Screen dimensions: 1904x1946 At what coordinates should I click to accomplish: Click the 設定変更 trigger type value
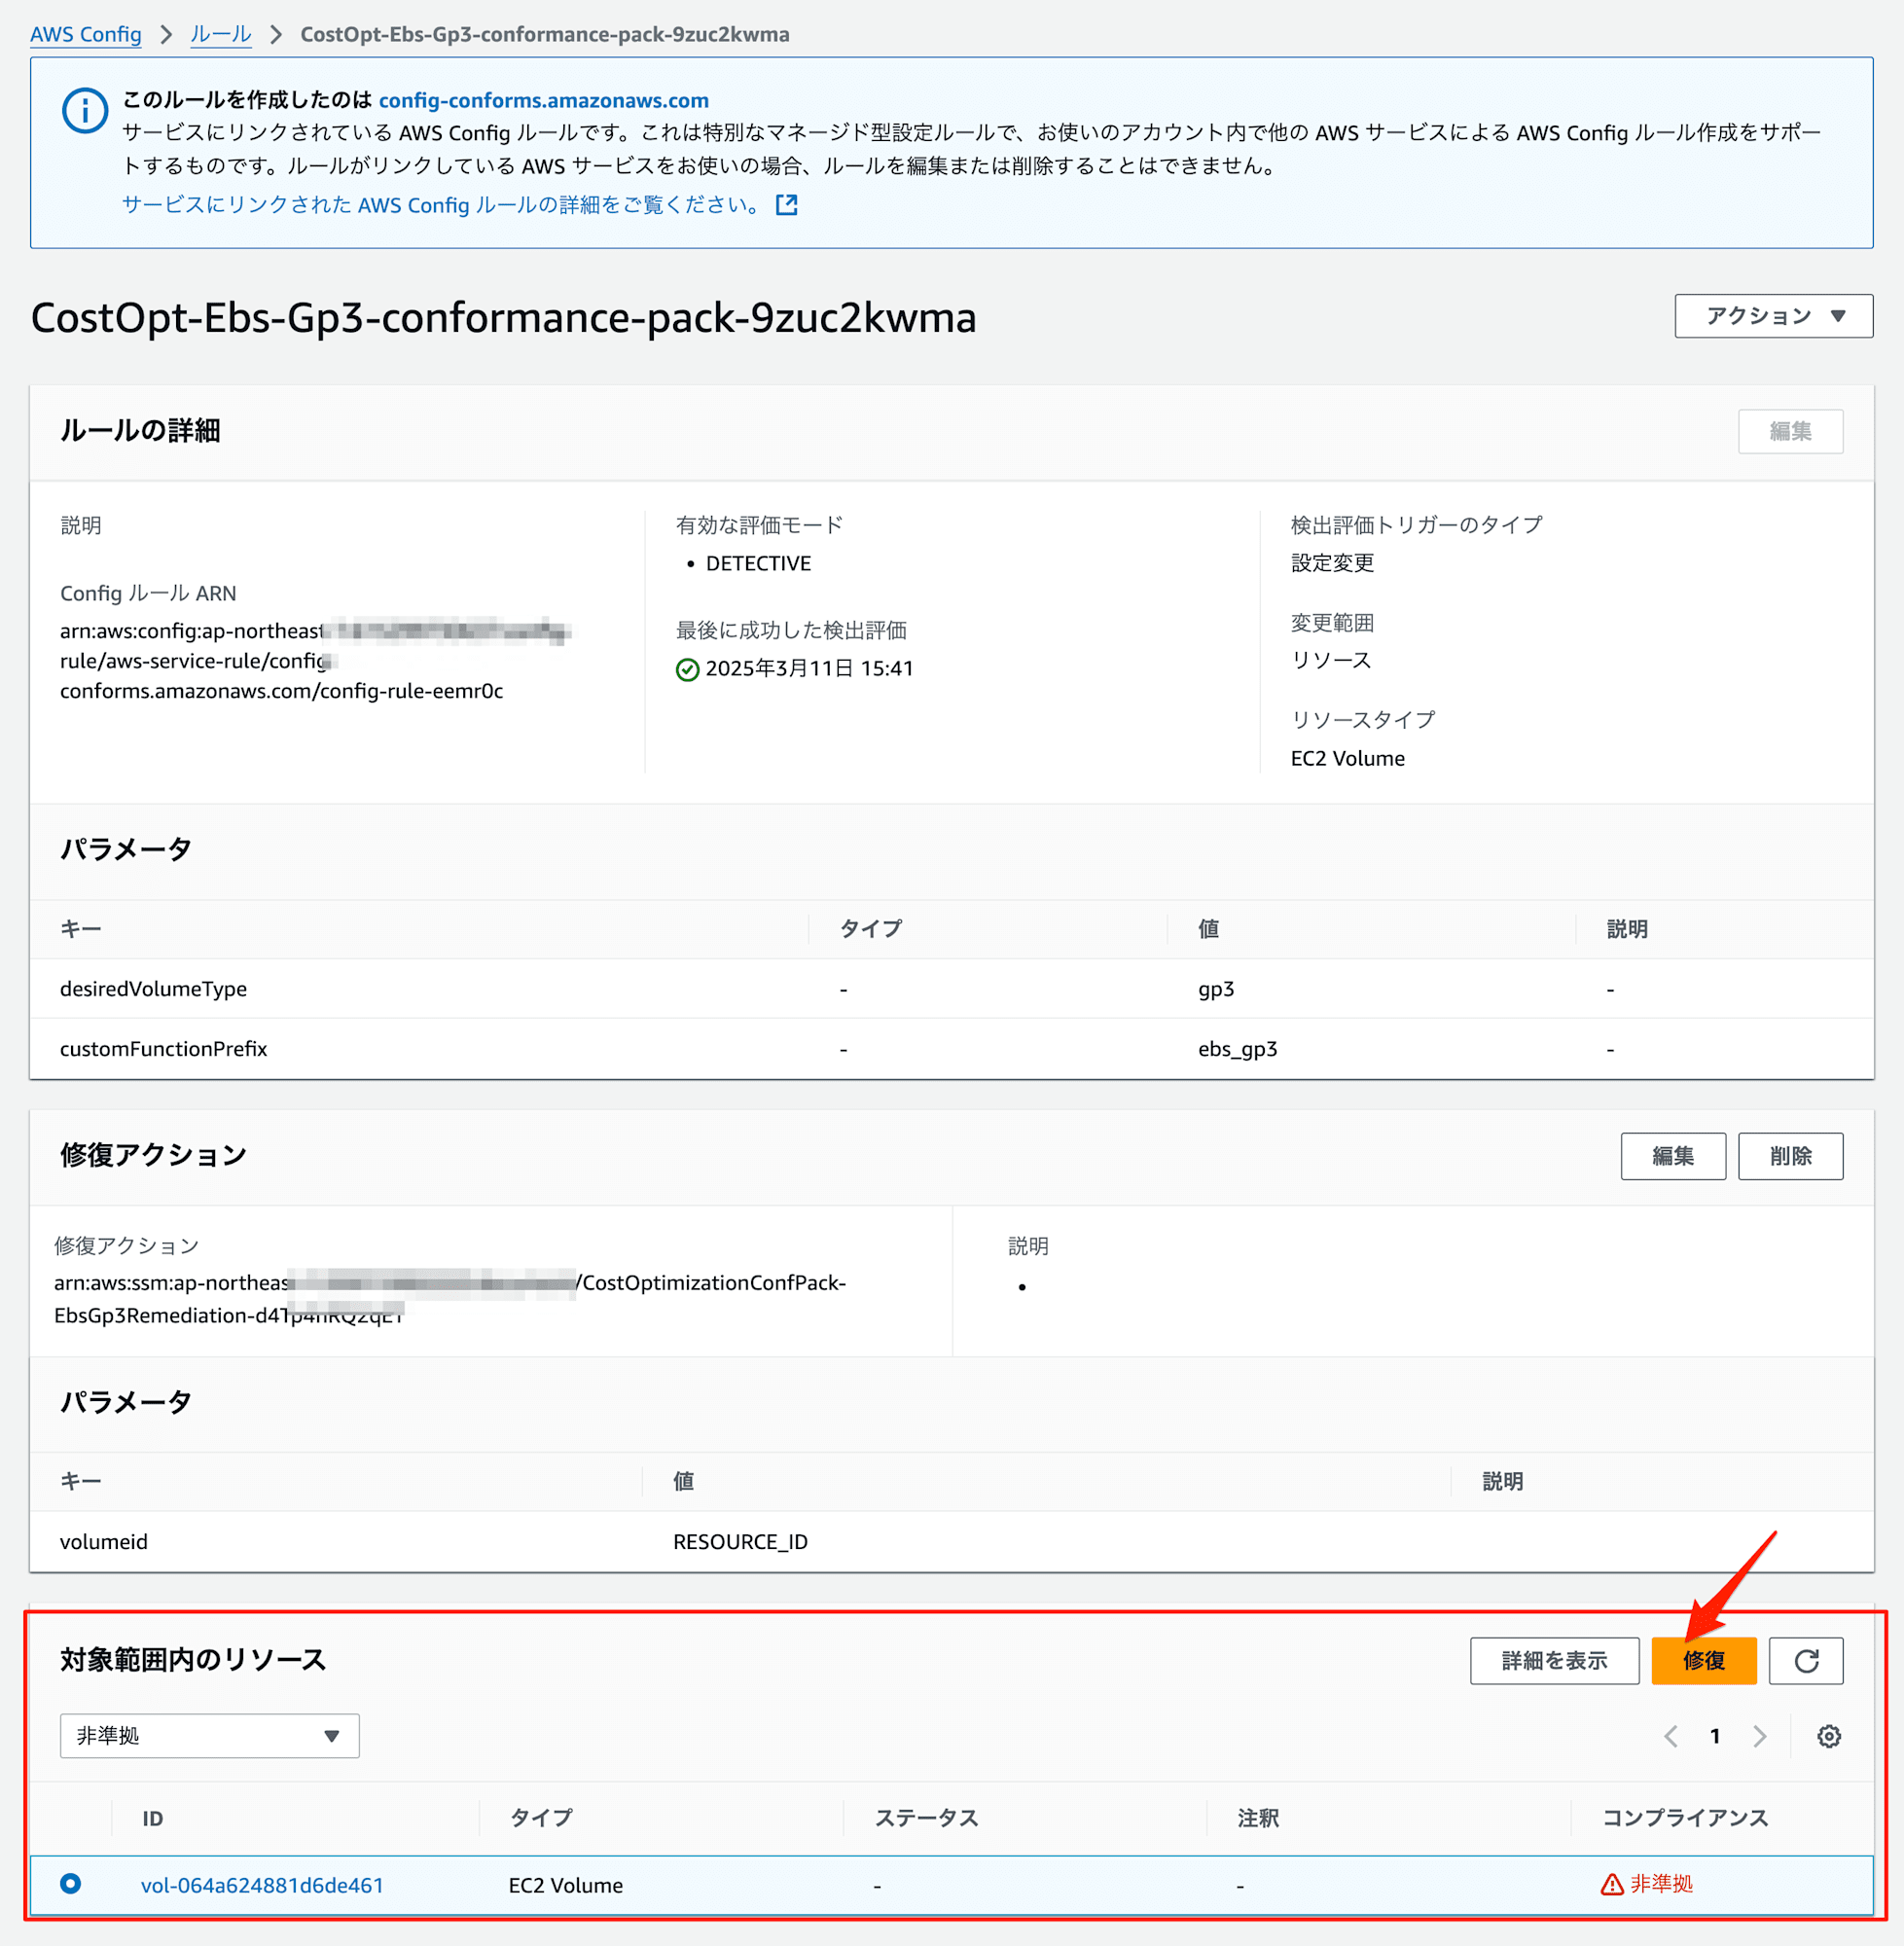click(1332, 563)
